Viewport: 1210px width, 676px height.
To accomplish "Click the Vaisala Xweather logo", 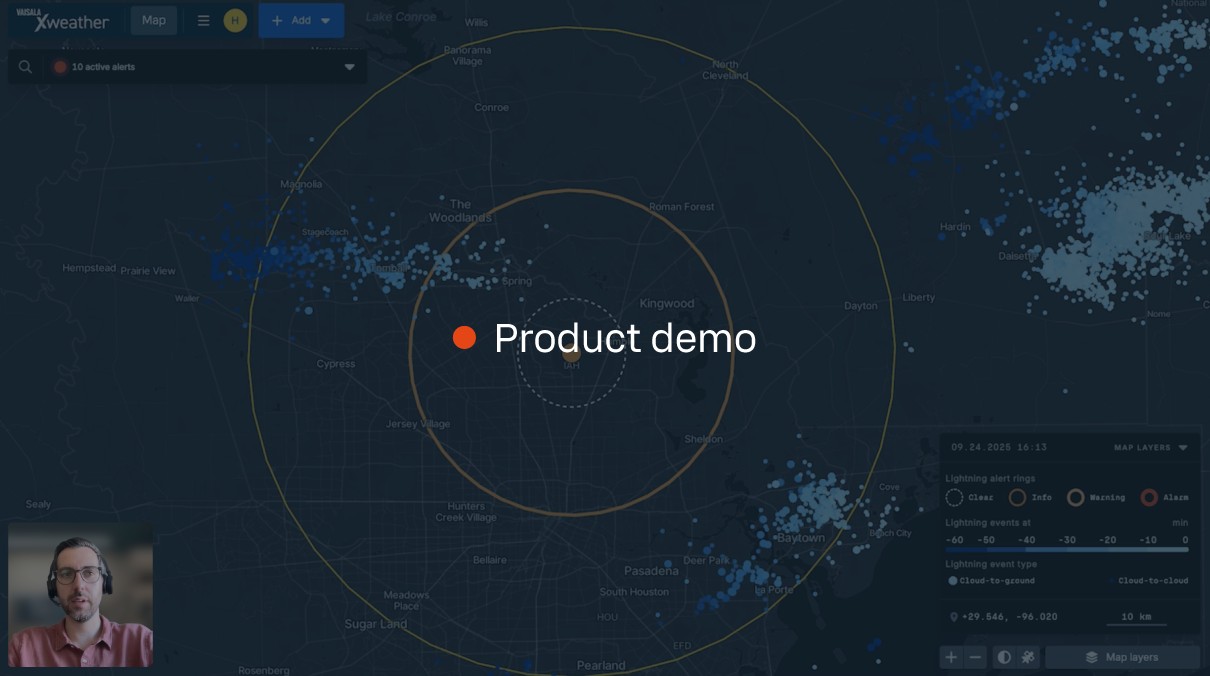I will (63, 20).
